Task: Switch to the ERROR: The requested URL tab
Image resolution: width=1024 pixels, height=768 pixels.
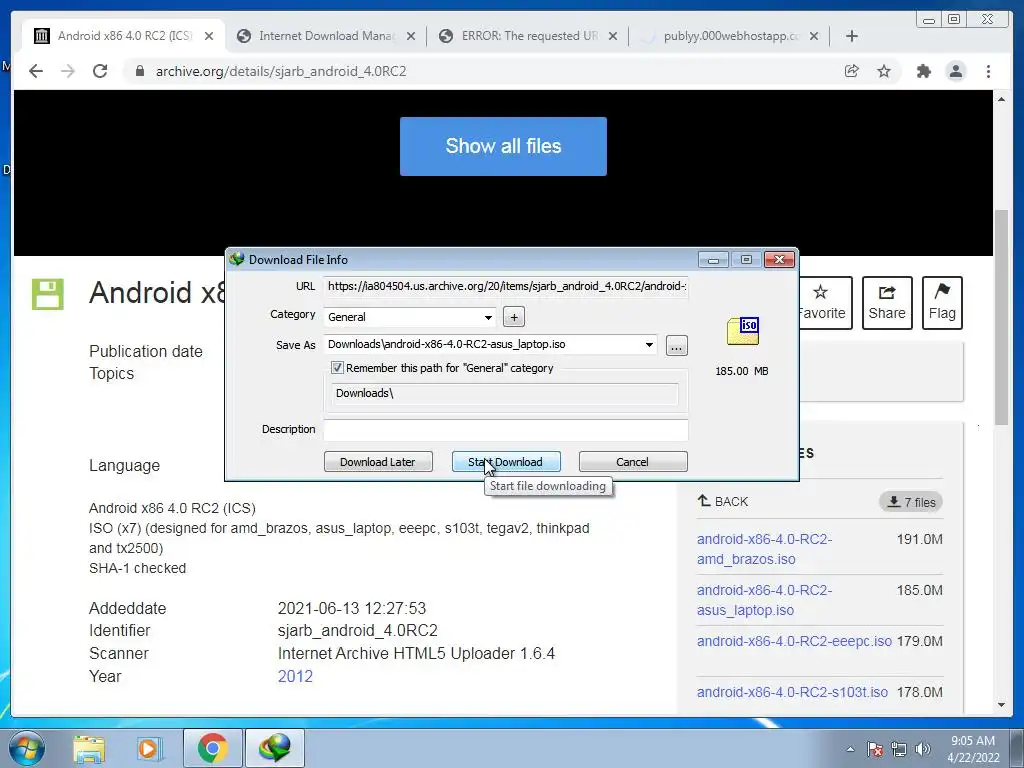Action: click(x=529, y=36)
